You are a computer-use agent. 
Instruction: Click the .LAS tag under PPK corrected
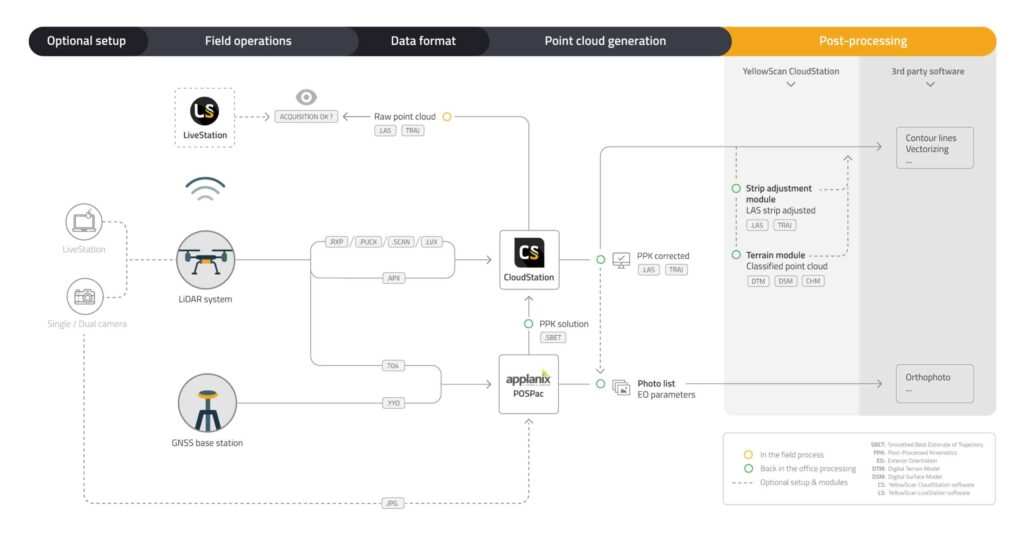[x=648, y=270]
